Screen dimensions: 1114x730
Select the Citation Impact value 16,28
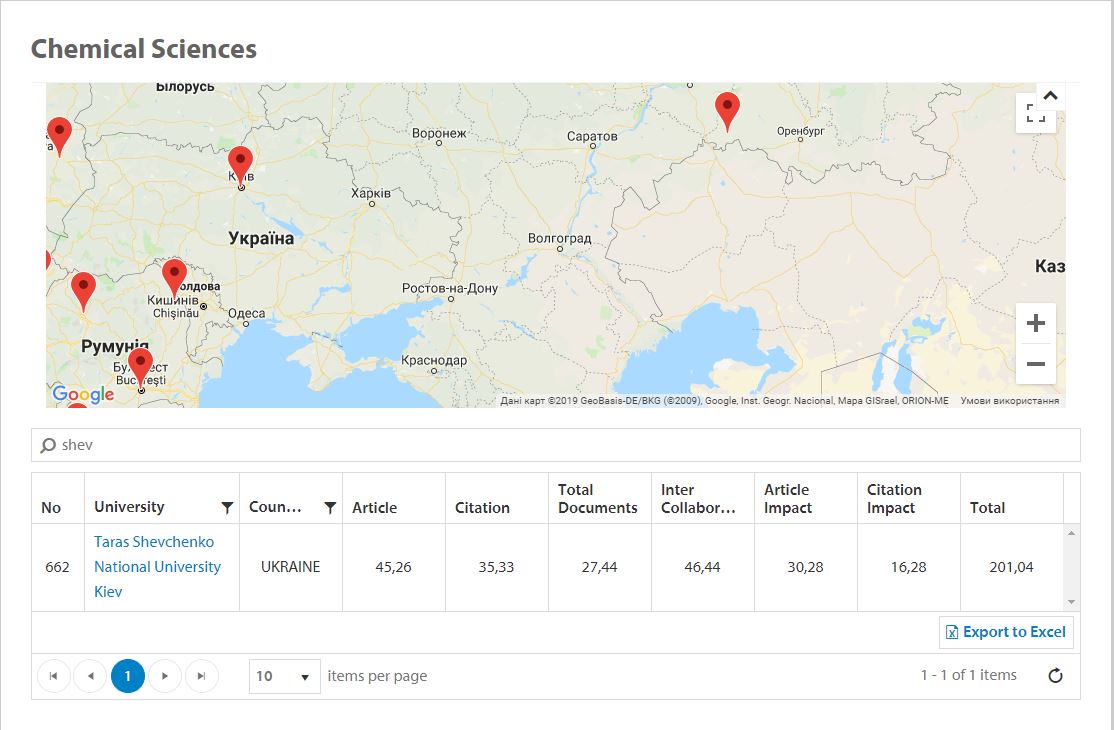pyautogui.click(x=909, y=567)
